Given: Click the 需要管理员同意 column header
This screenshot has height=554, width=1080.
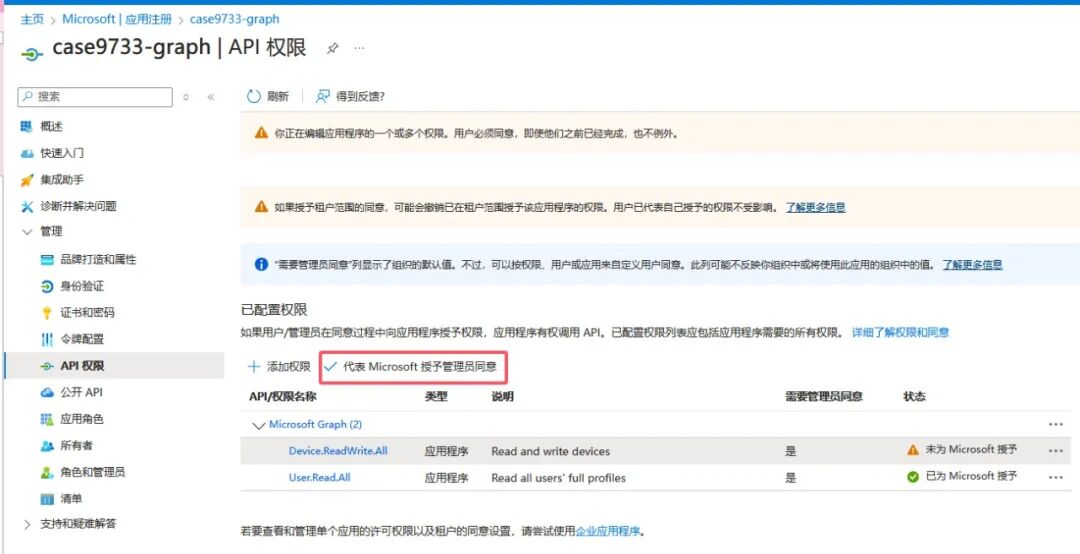Looking at the screenshot, I should pyautogui.click(x=824, y=397).
